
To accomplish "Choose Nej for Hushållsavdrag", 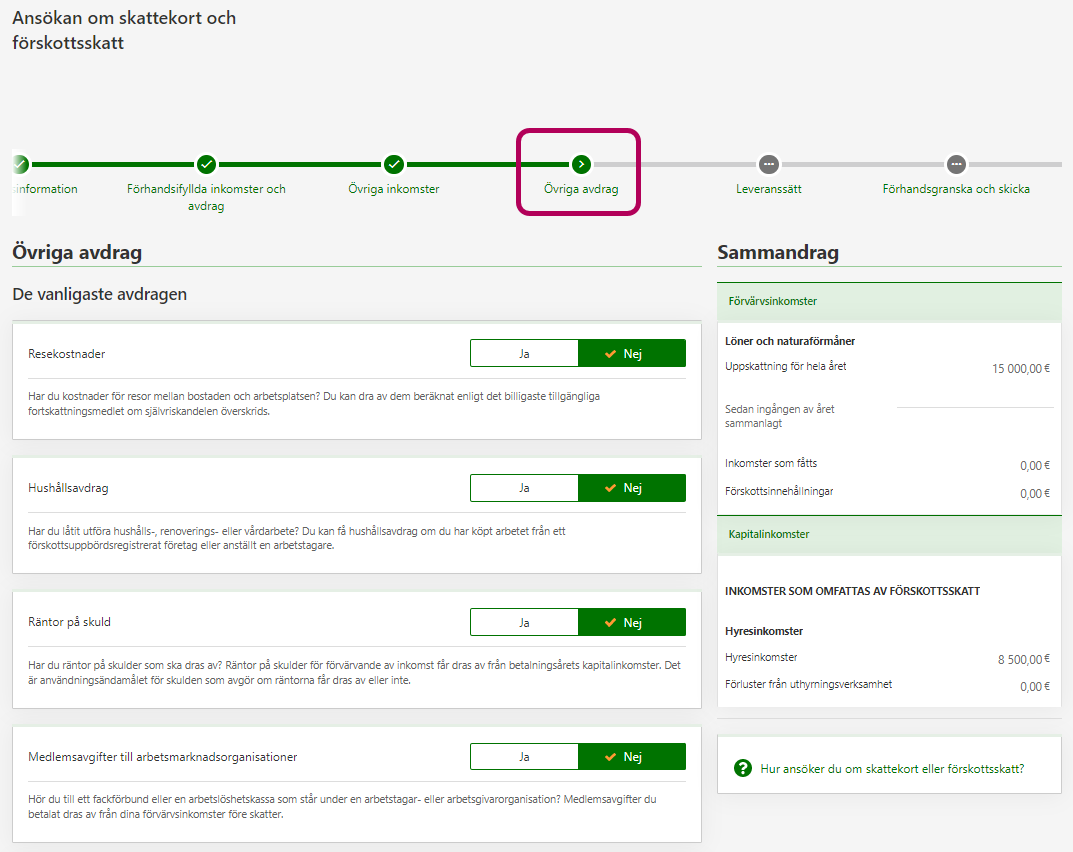I will click(632, 488).
